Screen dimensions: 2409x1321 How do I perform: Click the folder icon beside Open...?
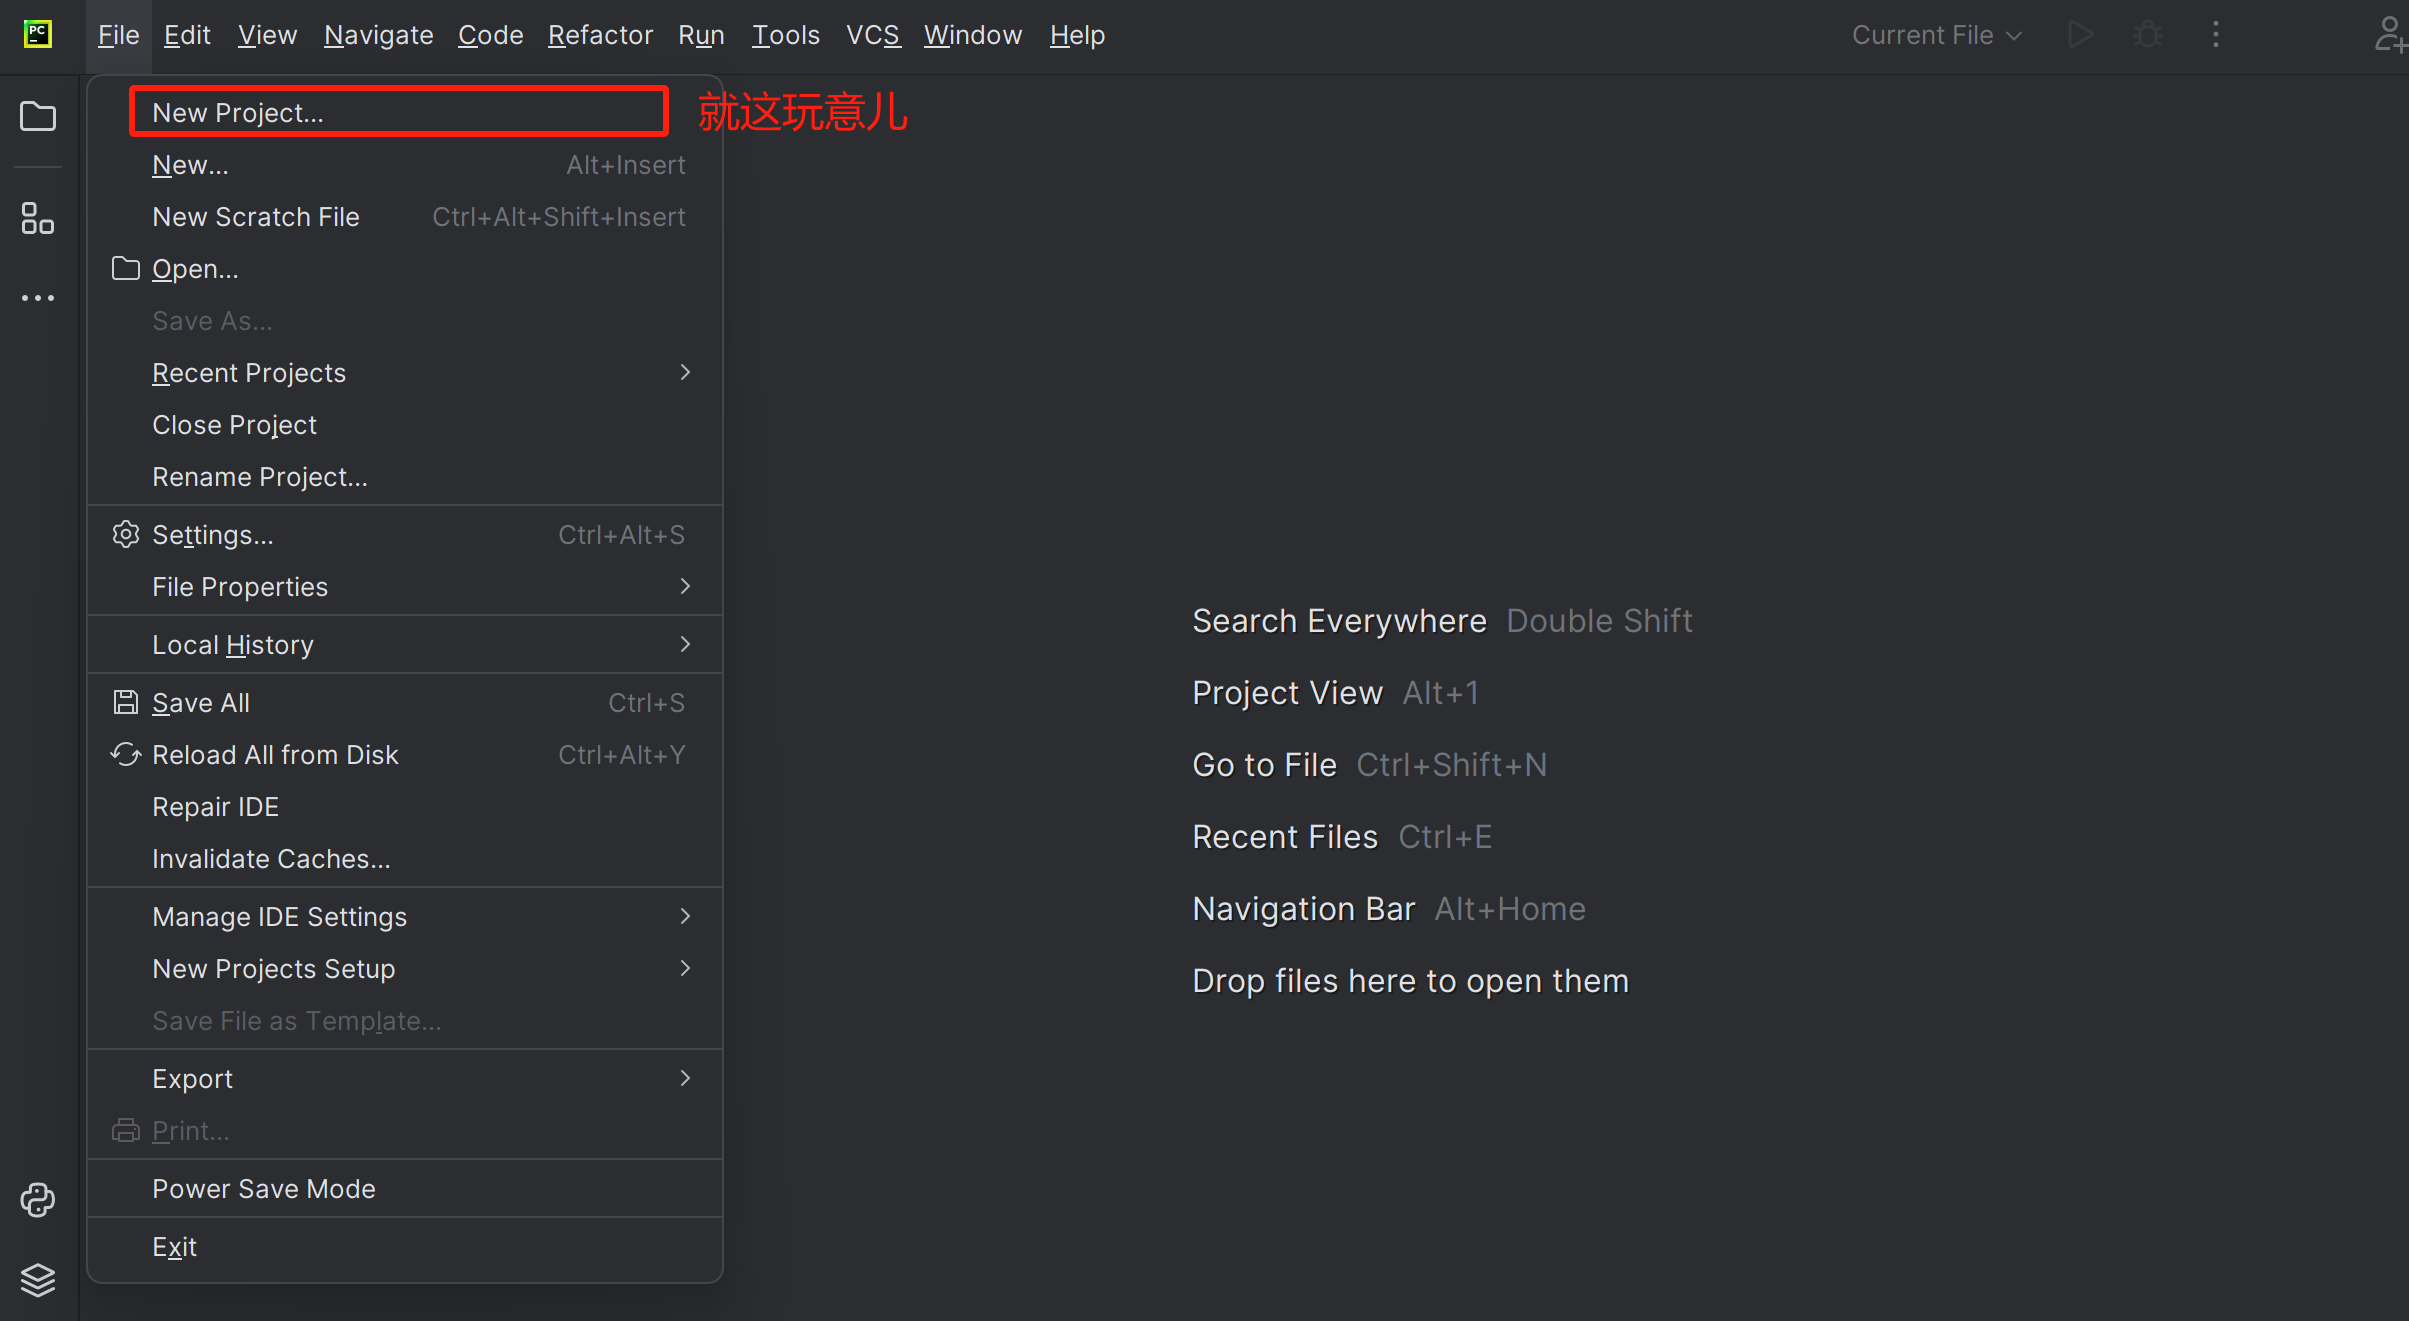tap(125, 268)
